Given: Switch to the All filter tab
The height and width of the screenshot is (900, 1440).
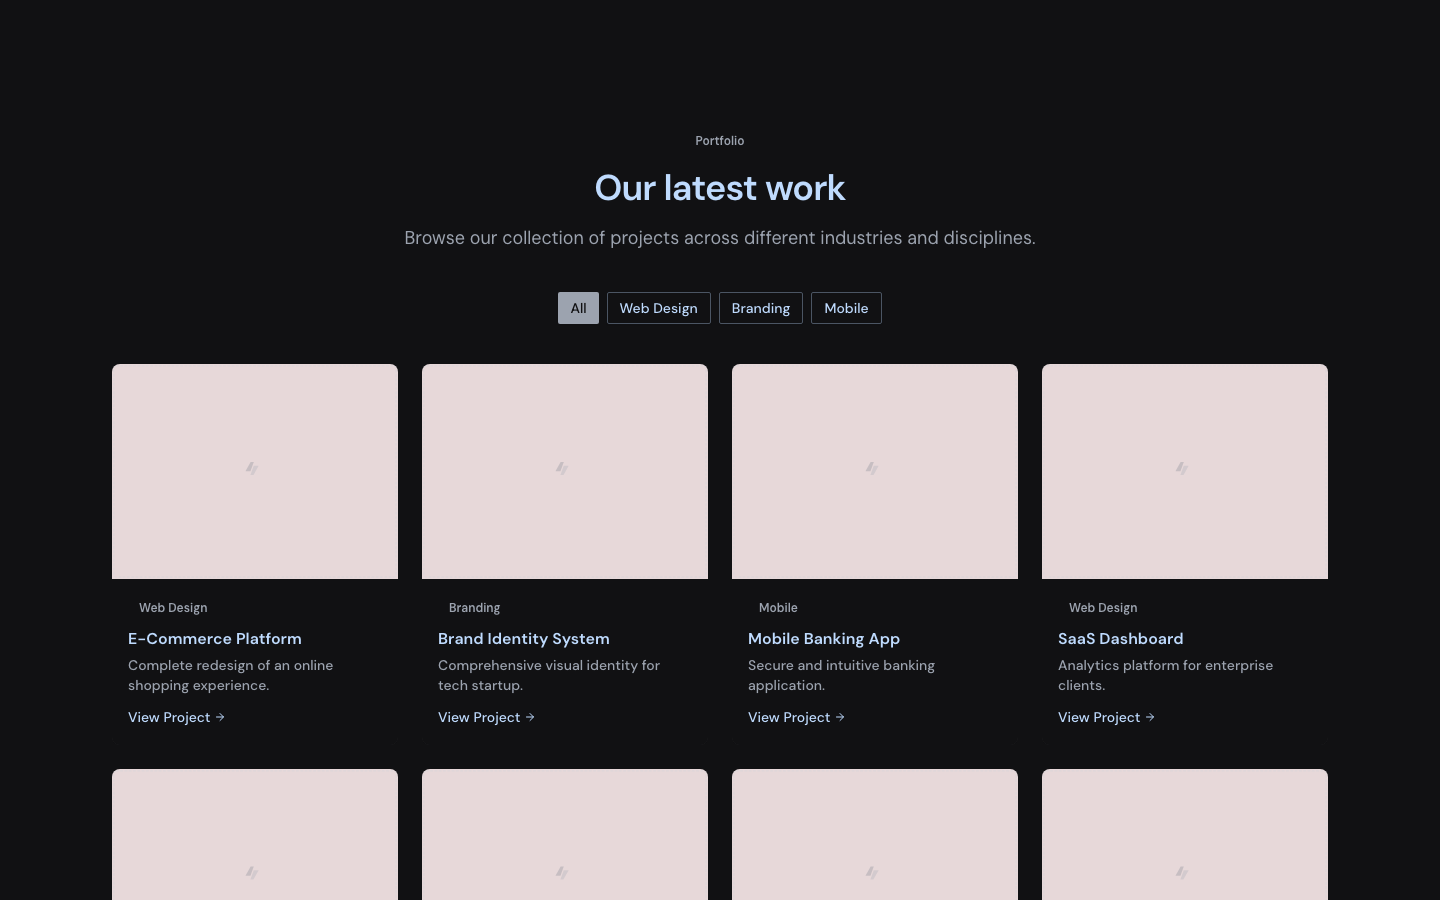Looking at the screenshot, I should 578,308.
